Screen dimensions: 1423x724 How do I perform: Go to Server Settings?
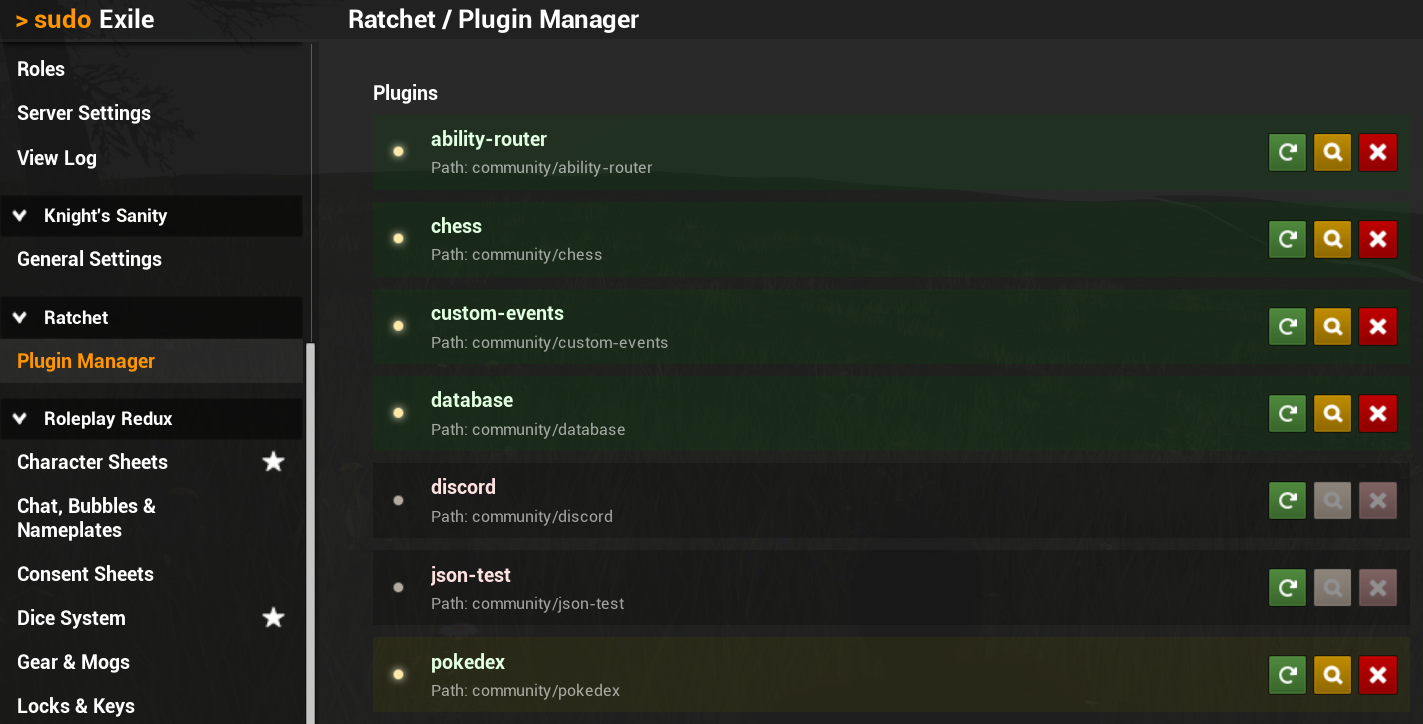point(83,112)
